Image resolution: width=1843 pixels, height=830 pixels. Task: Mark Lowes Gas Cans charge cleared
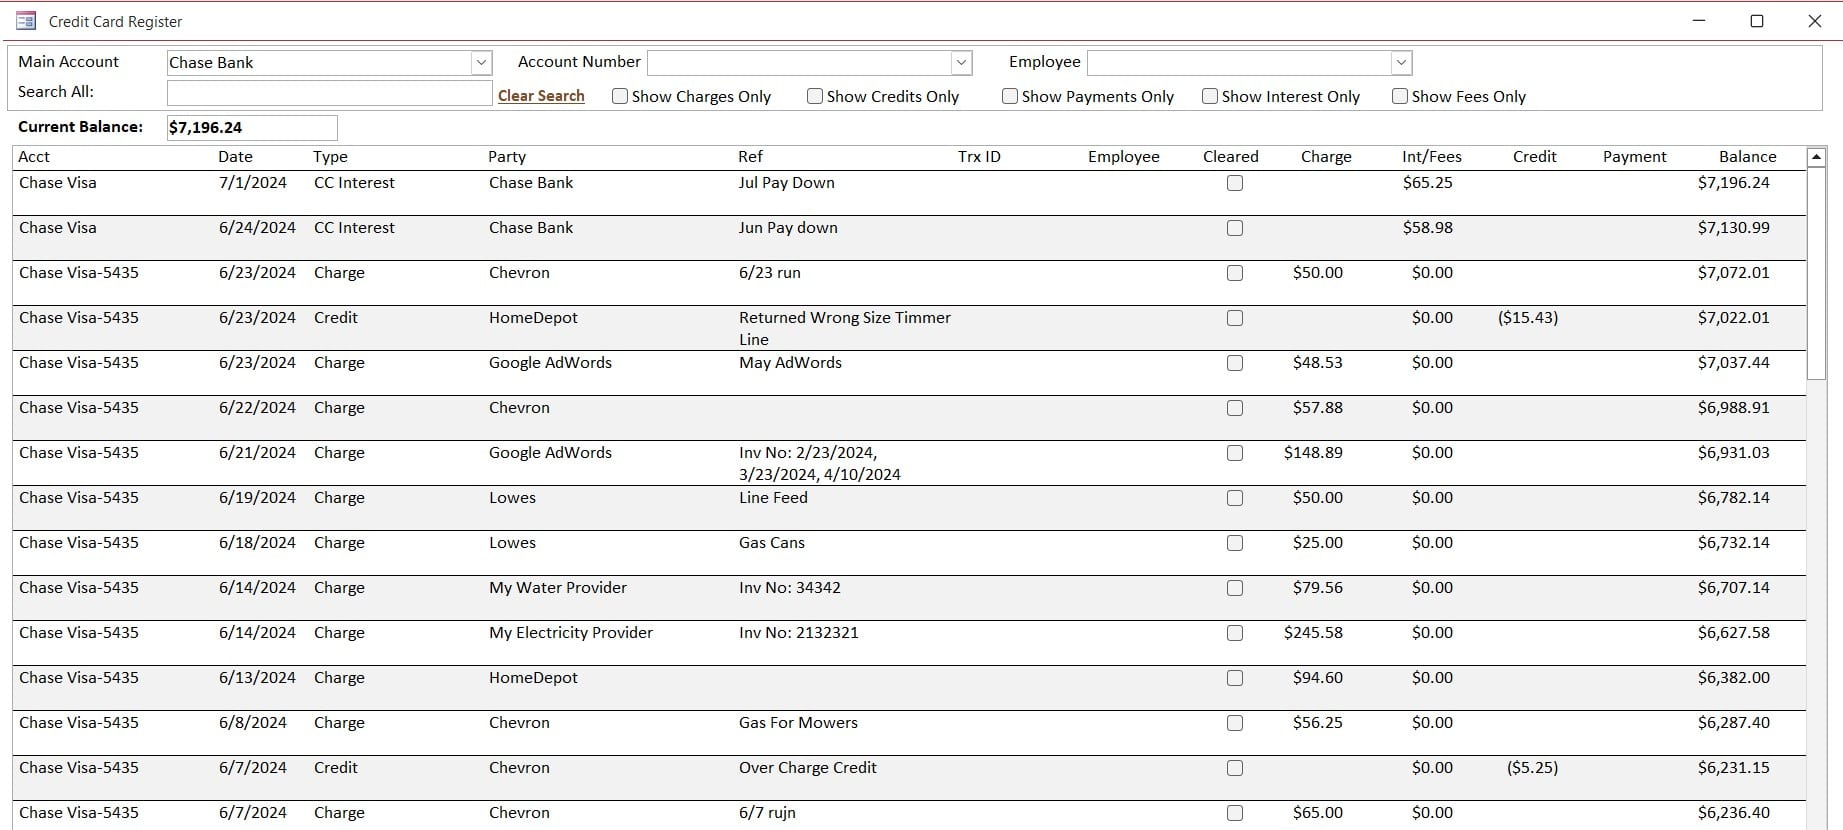click(1235, 543)
